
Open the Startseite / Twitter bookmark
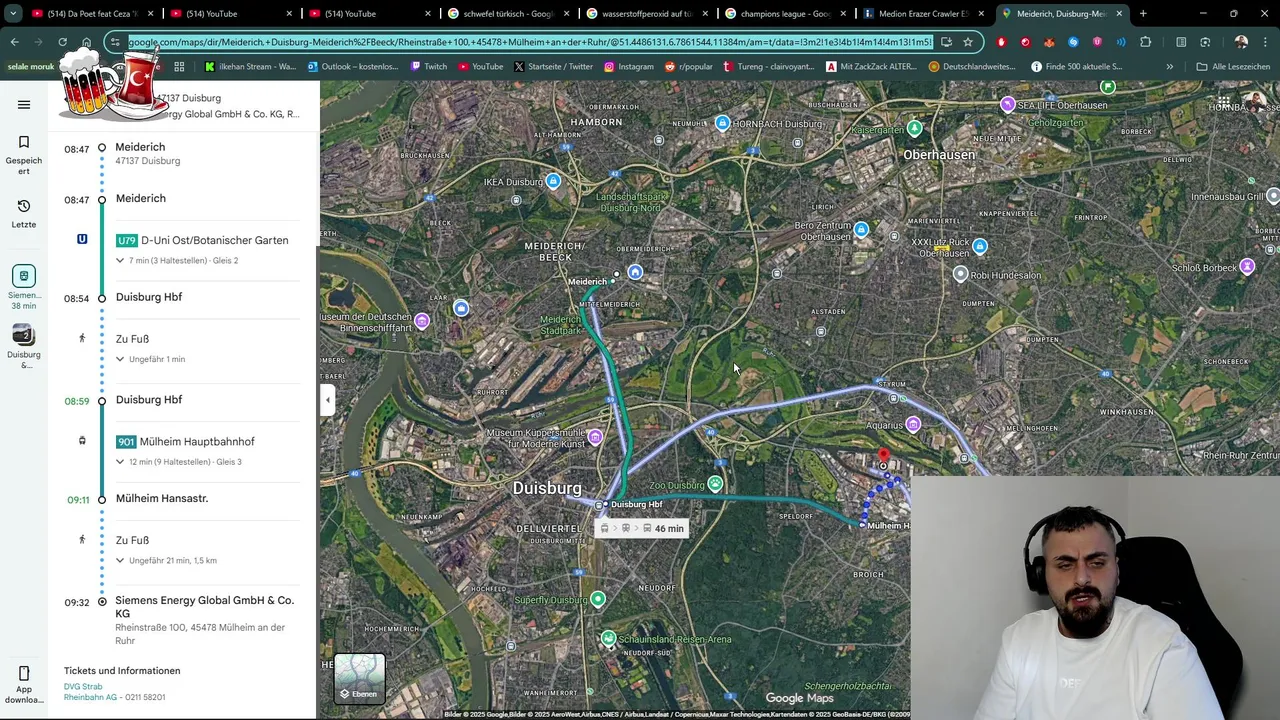pos(553,66)
